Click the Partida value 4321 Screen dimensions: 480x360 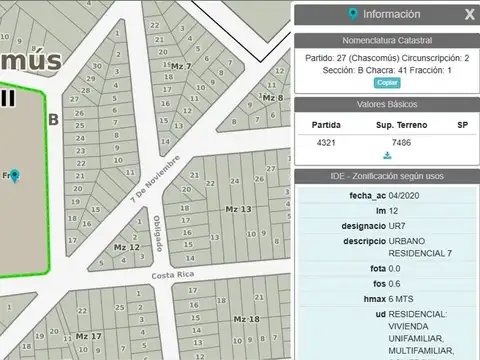pyautogui.click(x=326, y=143)
